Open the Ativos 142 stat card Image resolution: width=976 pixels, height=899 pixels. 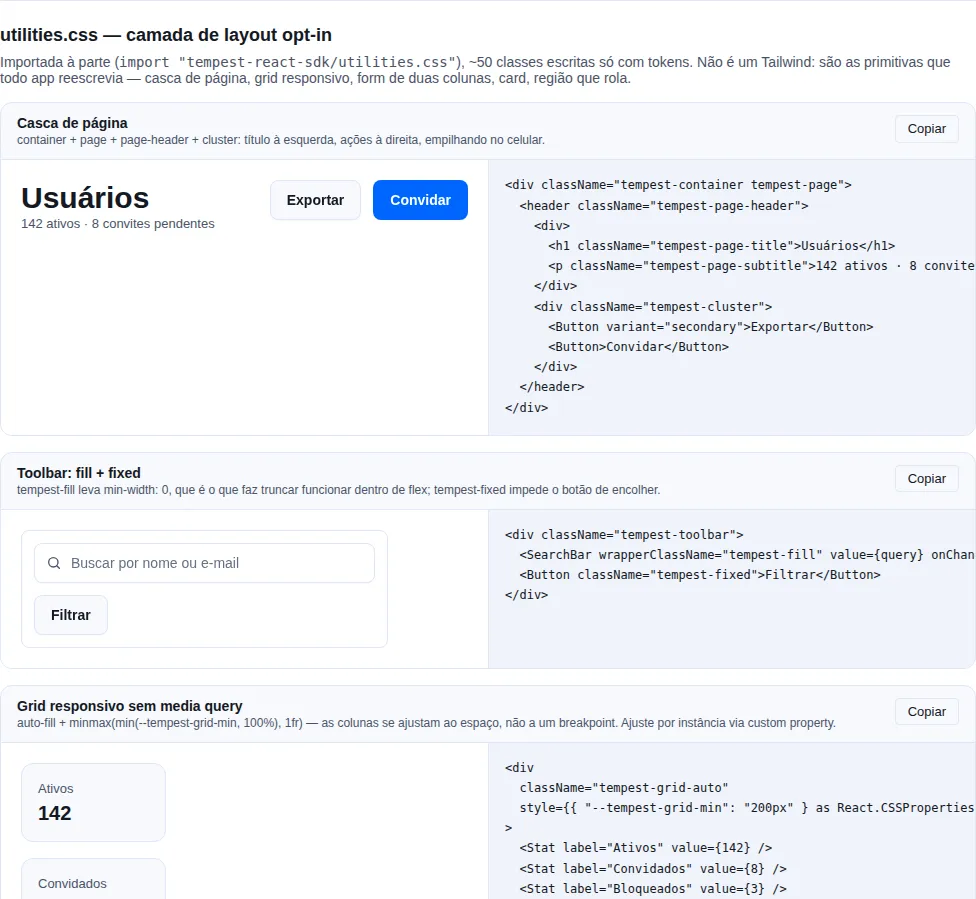point(93,803)
